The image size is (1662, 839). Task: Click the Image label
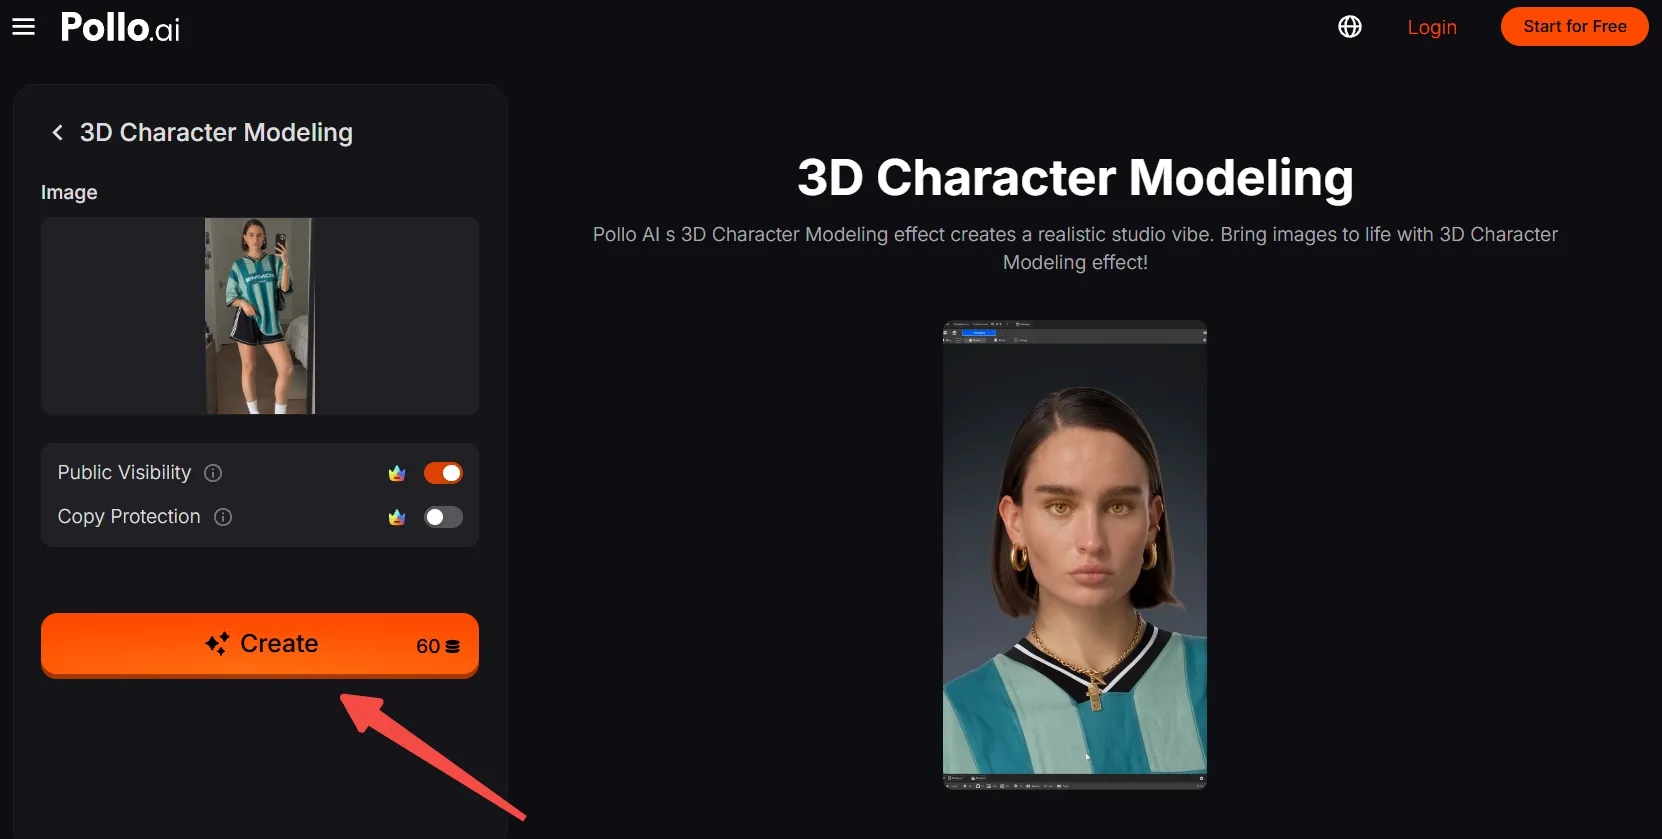coord(69,192)
